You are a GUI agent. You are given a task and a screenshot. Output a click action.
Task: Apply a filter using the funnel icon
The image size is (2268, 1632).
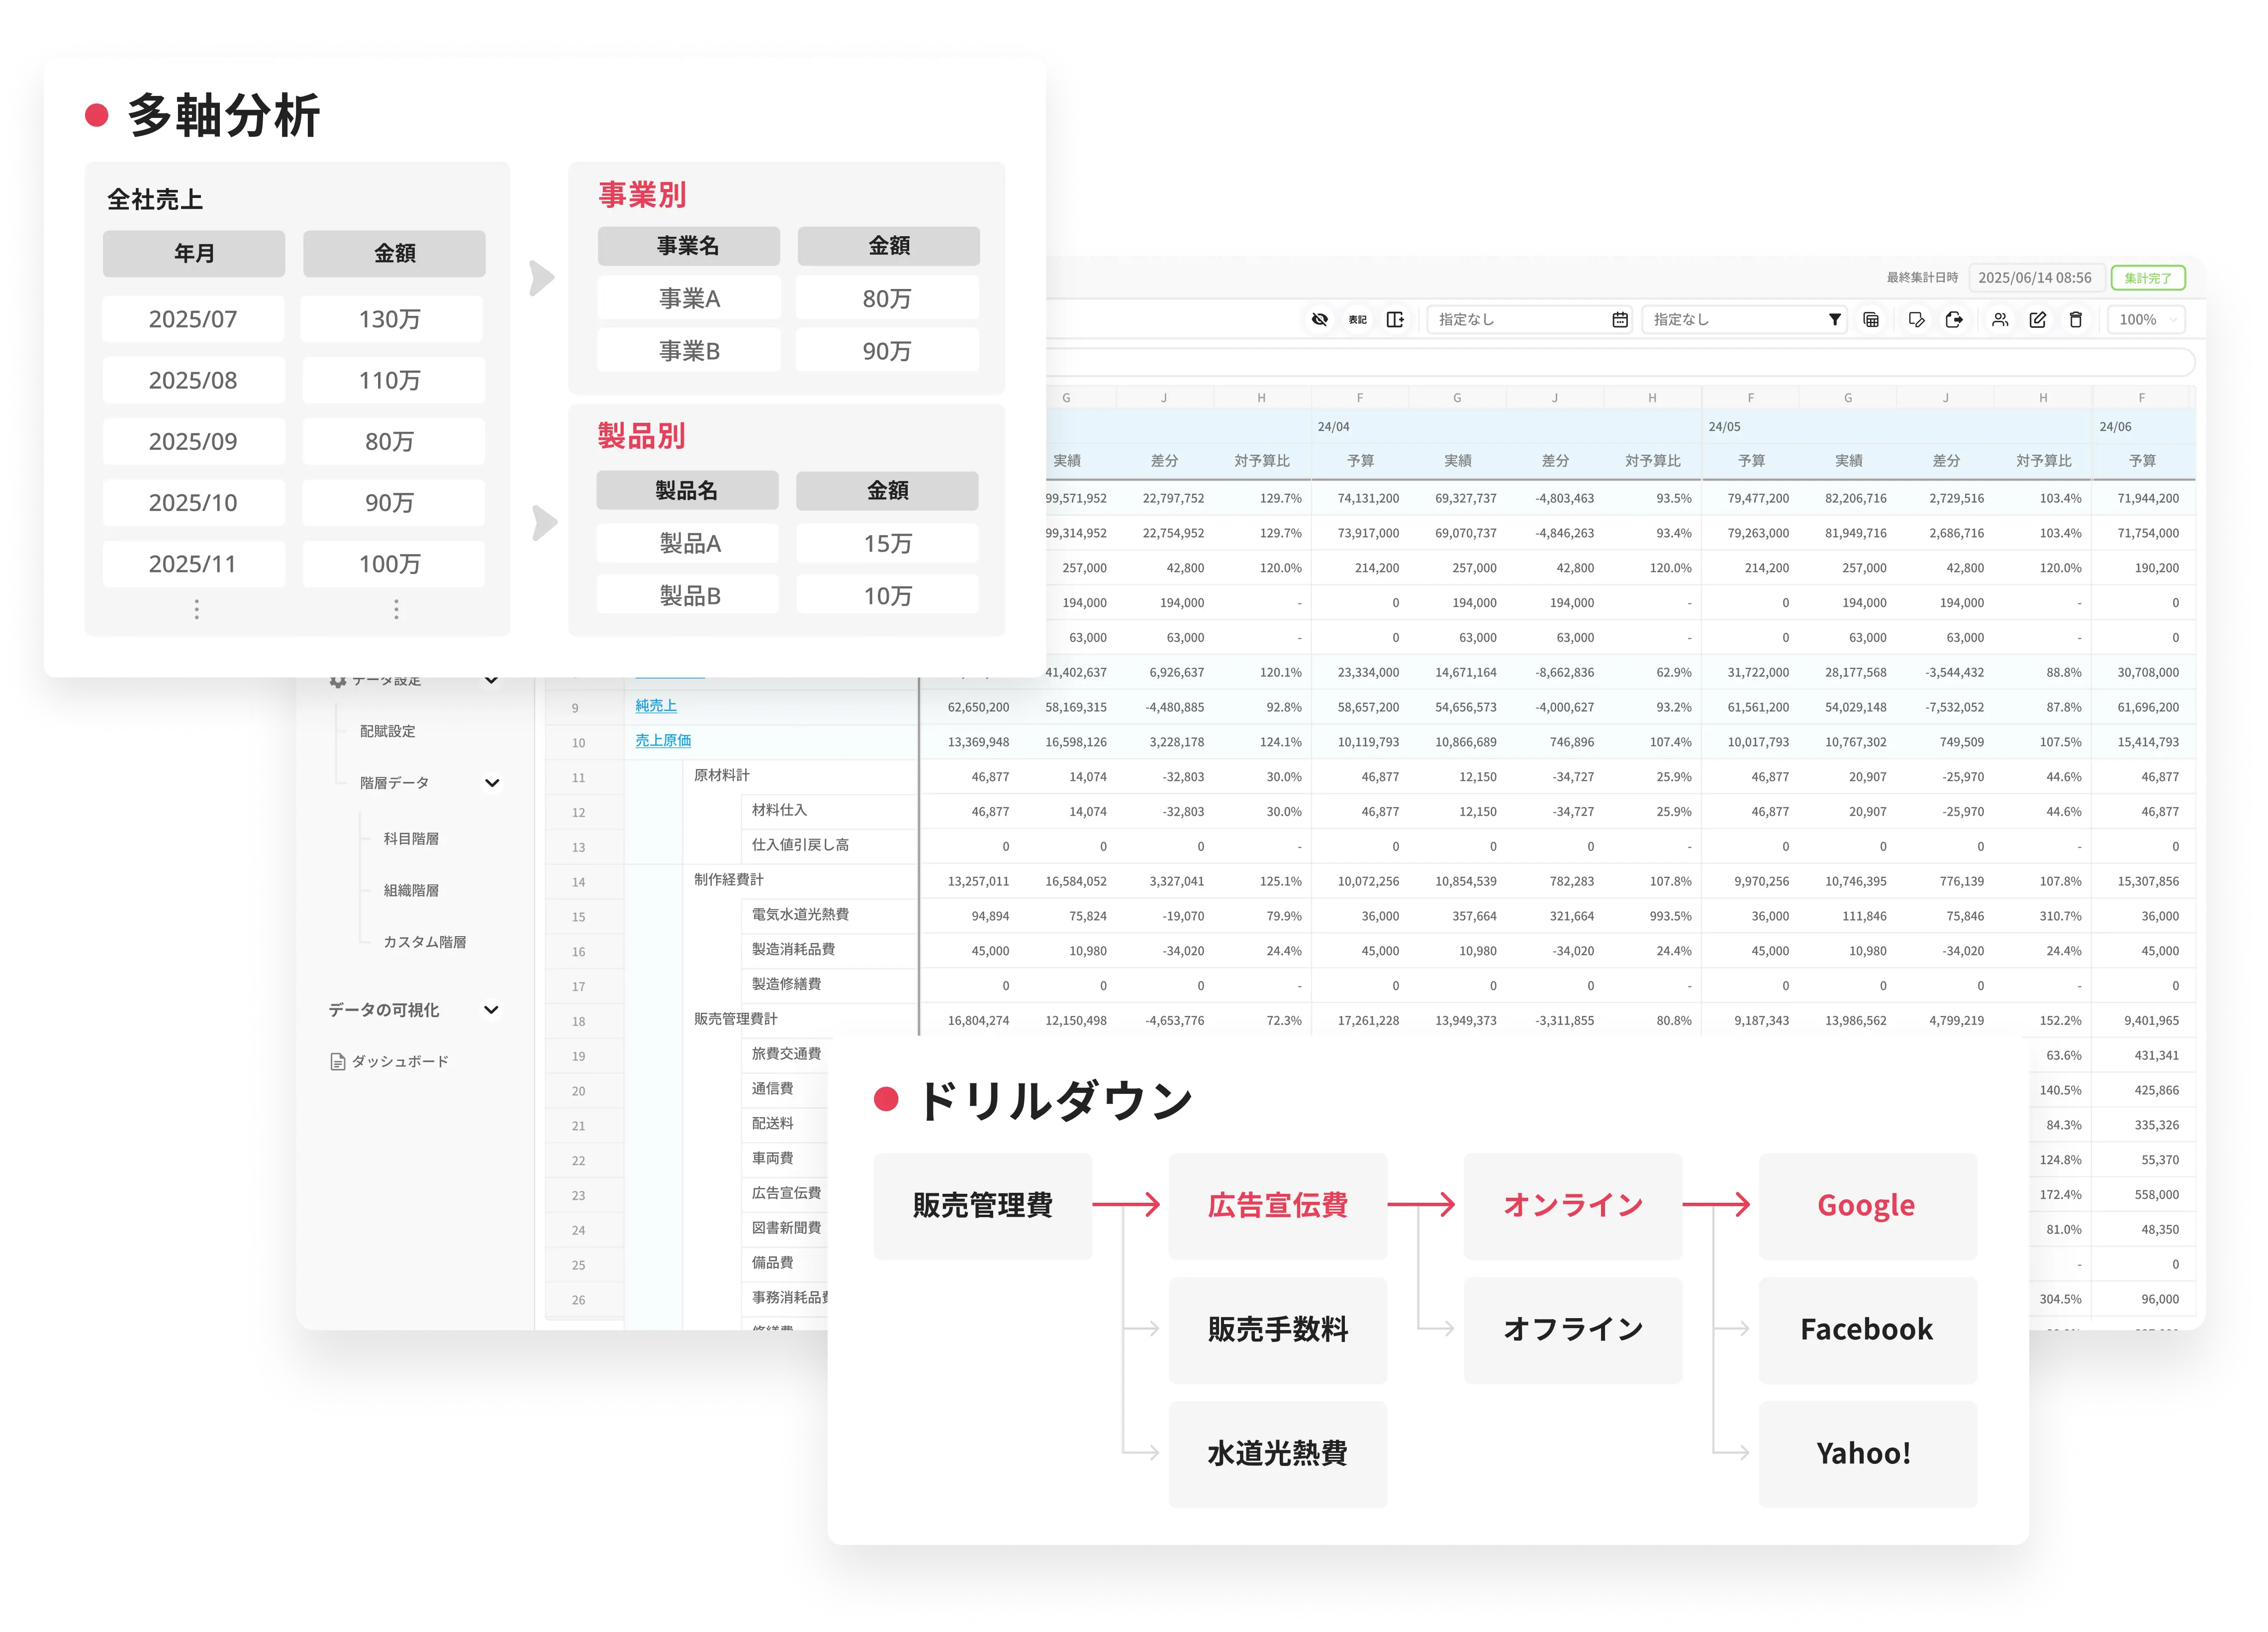pyautogui.click(x=1835, y=320)
